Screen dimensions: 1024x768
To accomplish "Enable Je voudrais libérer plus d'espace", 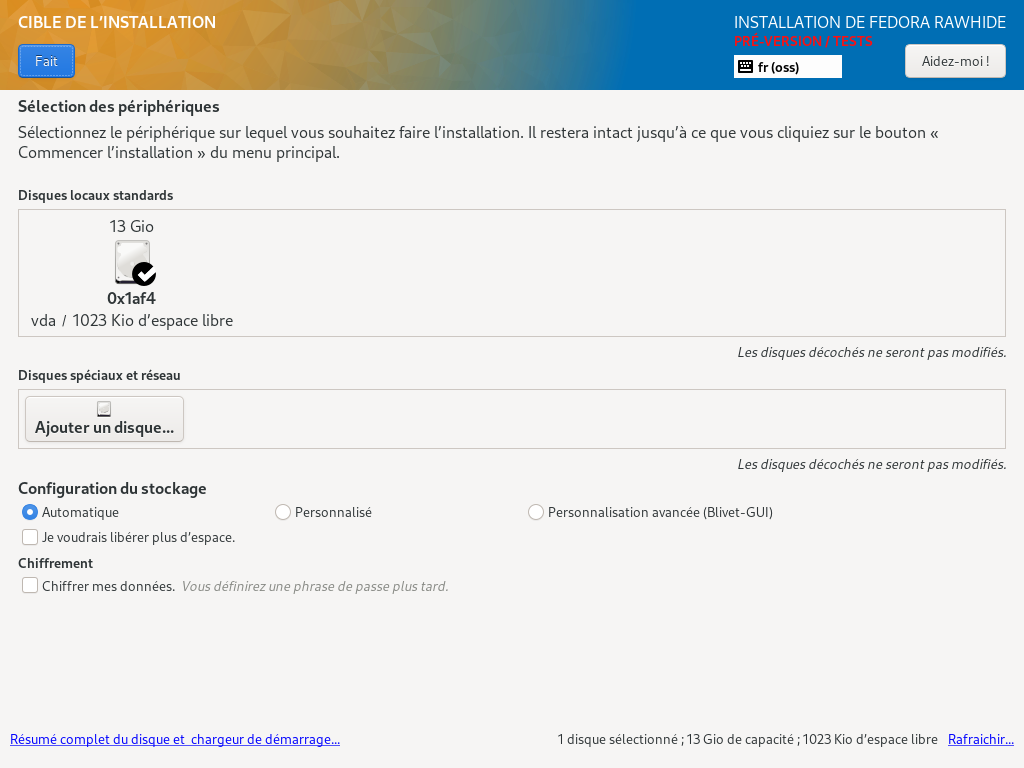I will point(30,537).
